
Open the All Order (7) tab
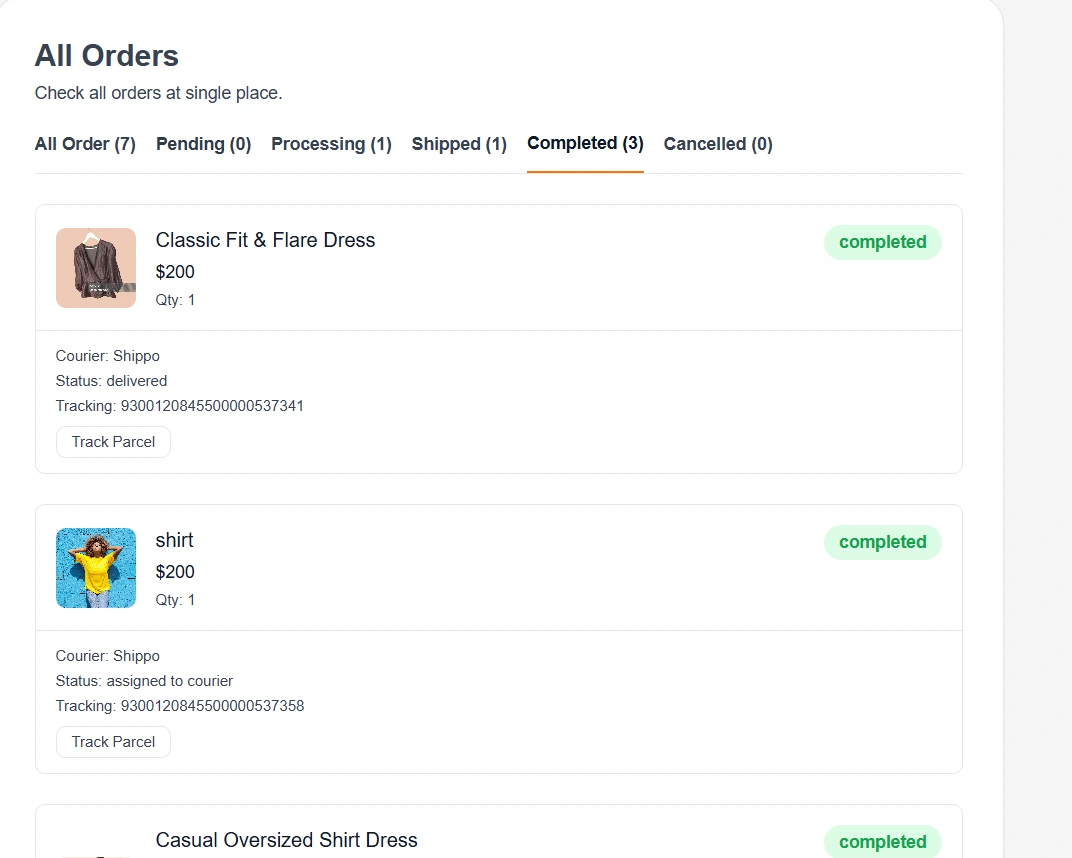(85, 144)
